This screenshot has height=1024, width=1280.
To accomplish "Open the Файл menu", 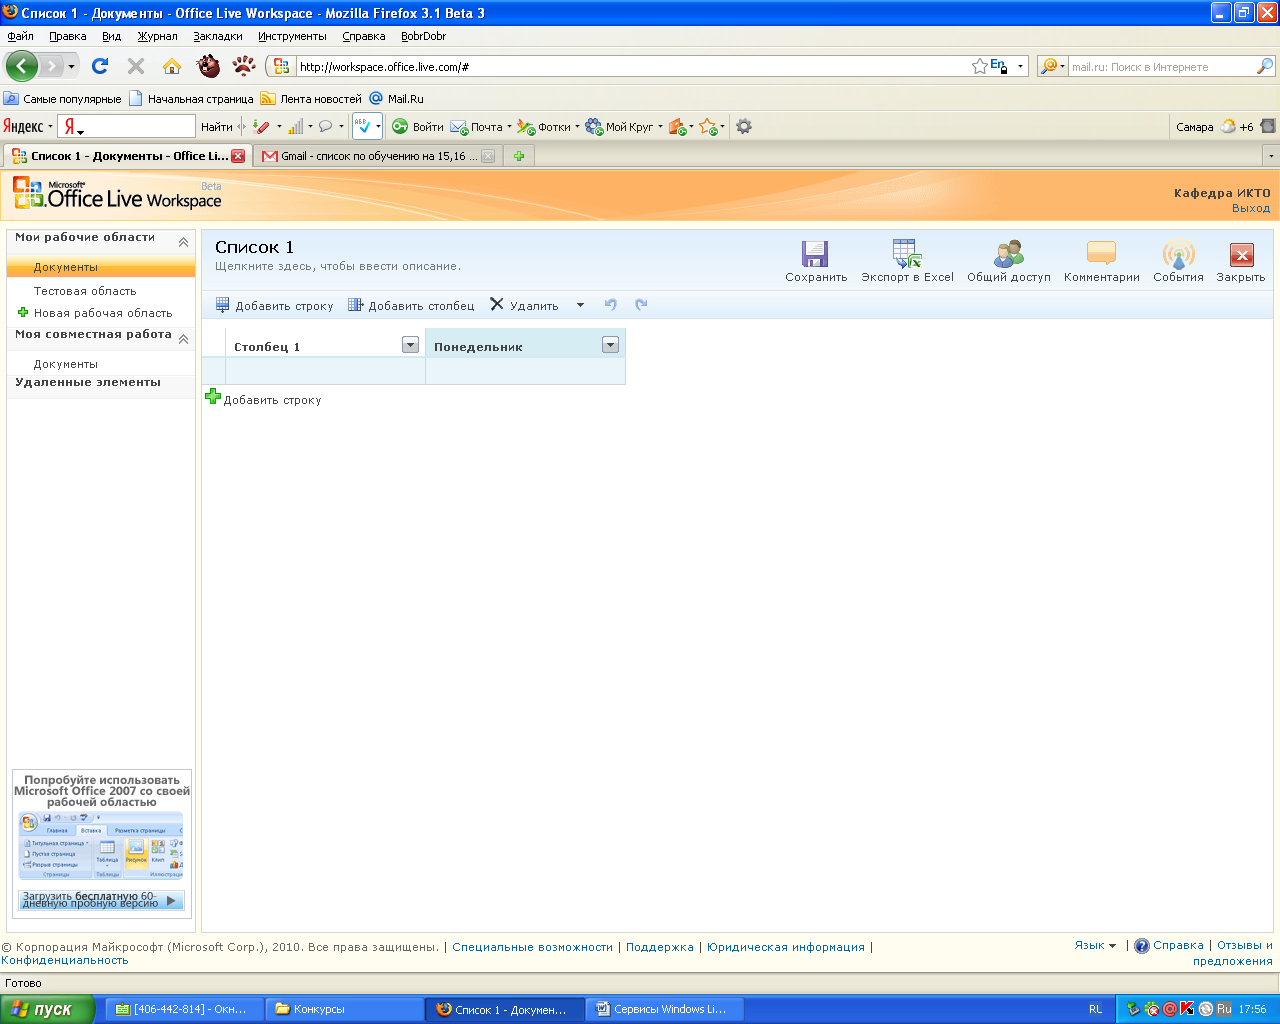I will point(20,36).
